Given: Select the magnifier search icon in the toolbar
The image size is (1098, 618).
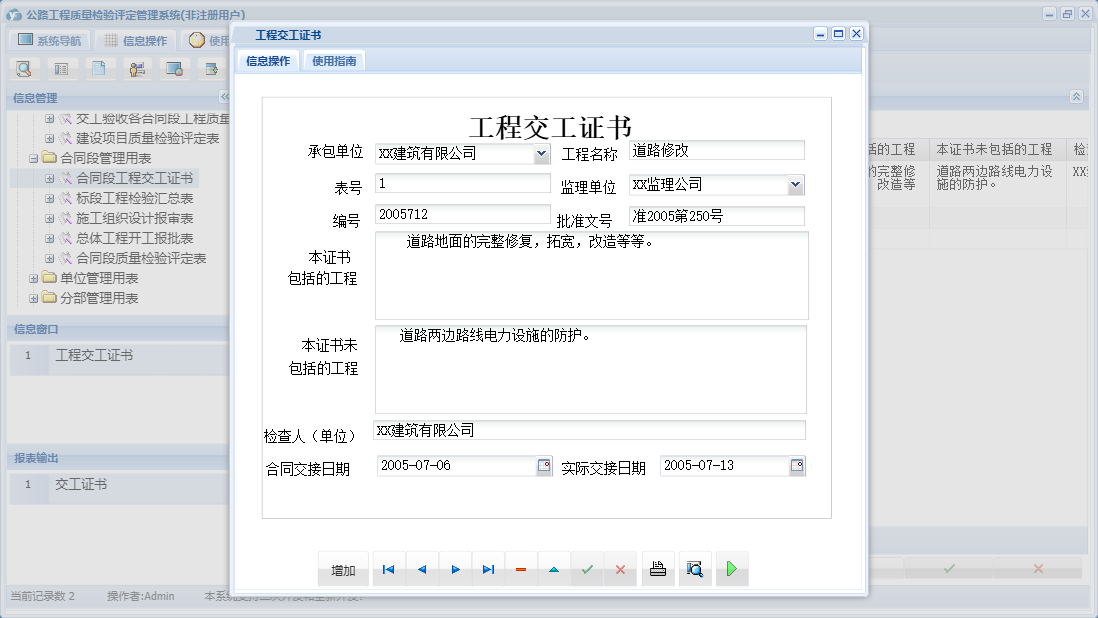Looking at the screenshot, I should click(22, 68).
